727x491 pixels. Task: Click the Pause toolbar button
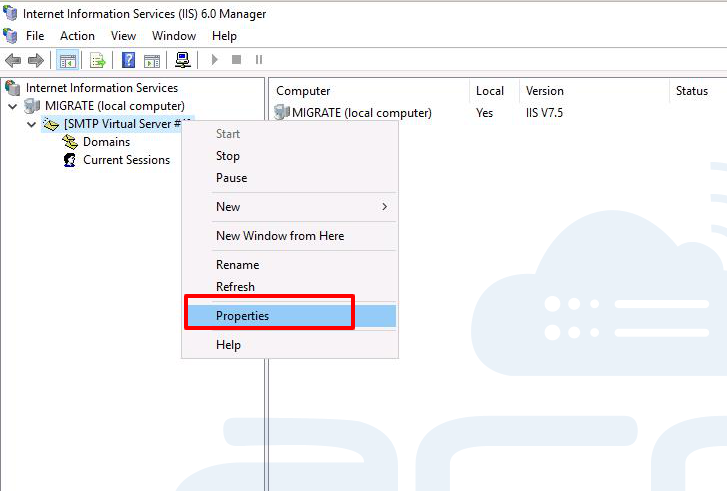pos(259,59)
